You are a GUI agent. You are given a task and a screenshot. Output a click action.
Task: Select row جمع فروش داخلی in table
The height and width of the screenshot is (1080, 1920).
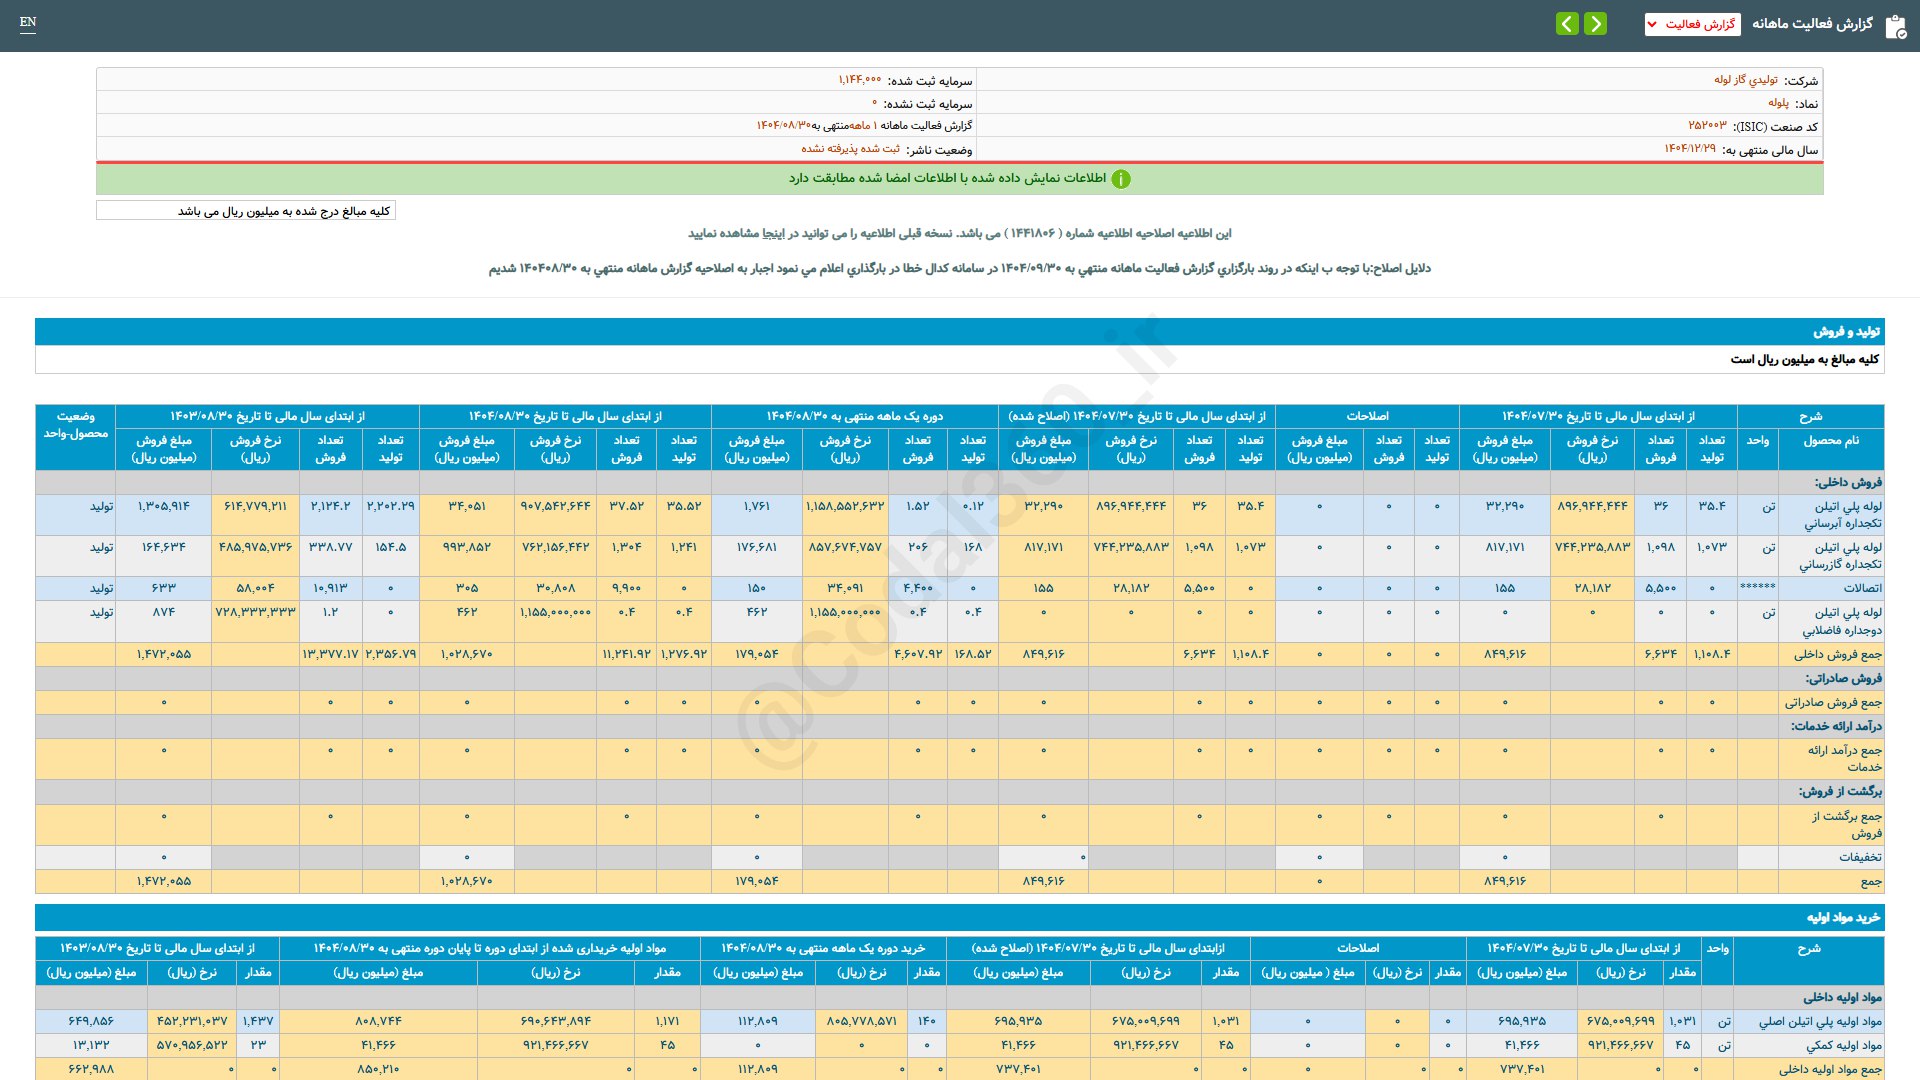(1837, 654)
